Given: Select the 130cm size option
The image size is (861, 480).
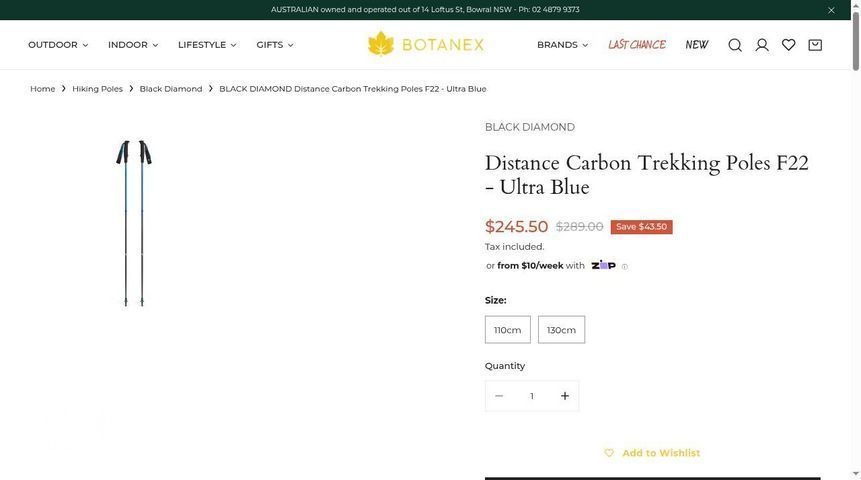Looking at the screenshot, I should point(561,330).
